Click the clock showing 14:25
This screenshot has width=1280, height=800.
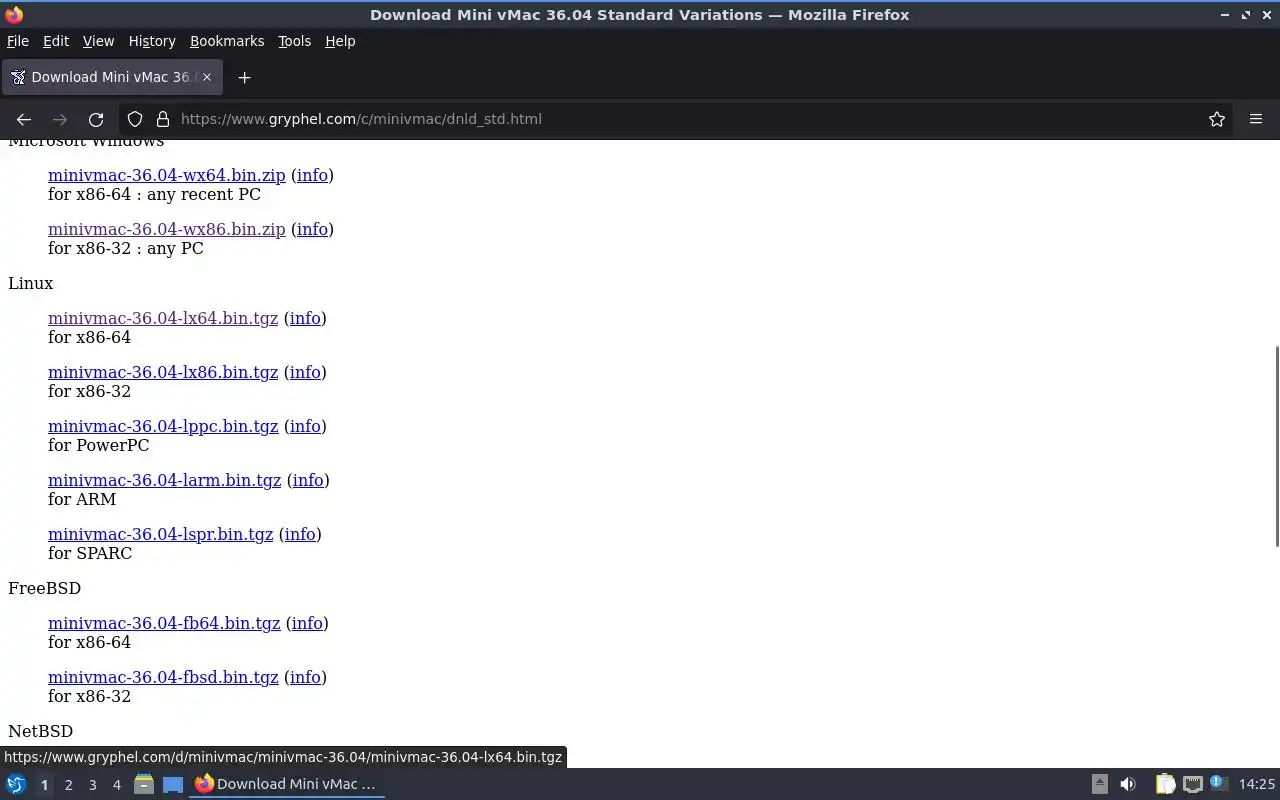1256,784
